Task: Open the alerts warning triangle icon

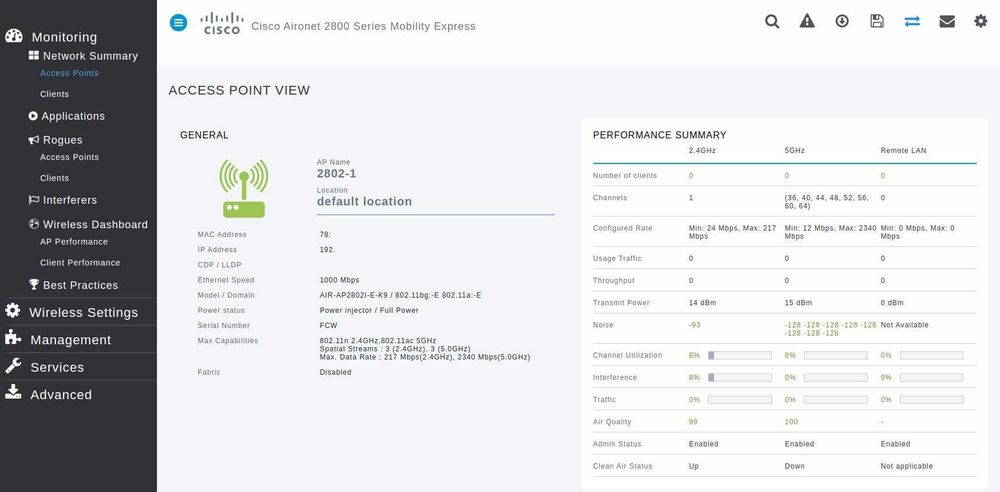Action: click(807, 21)
